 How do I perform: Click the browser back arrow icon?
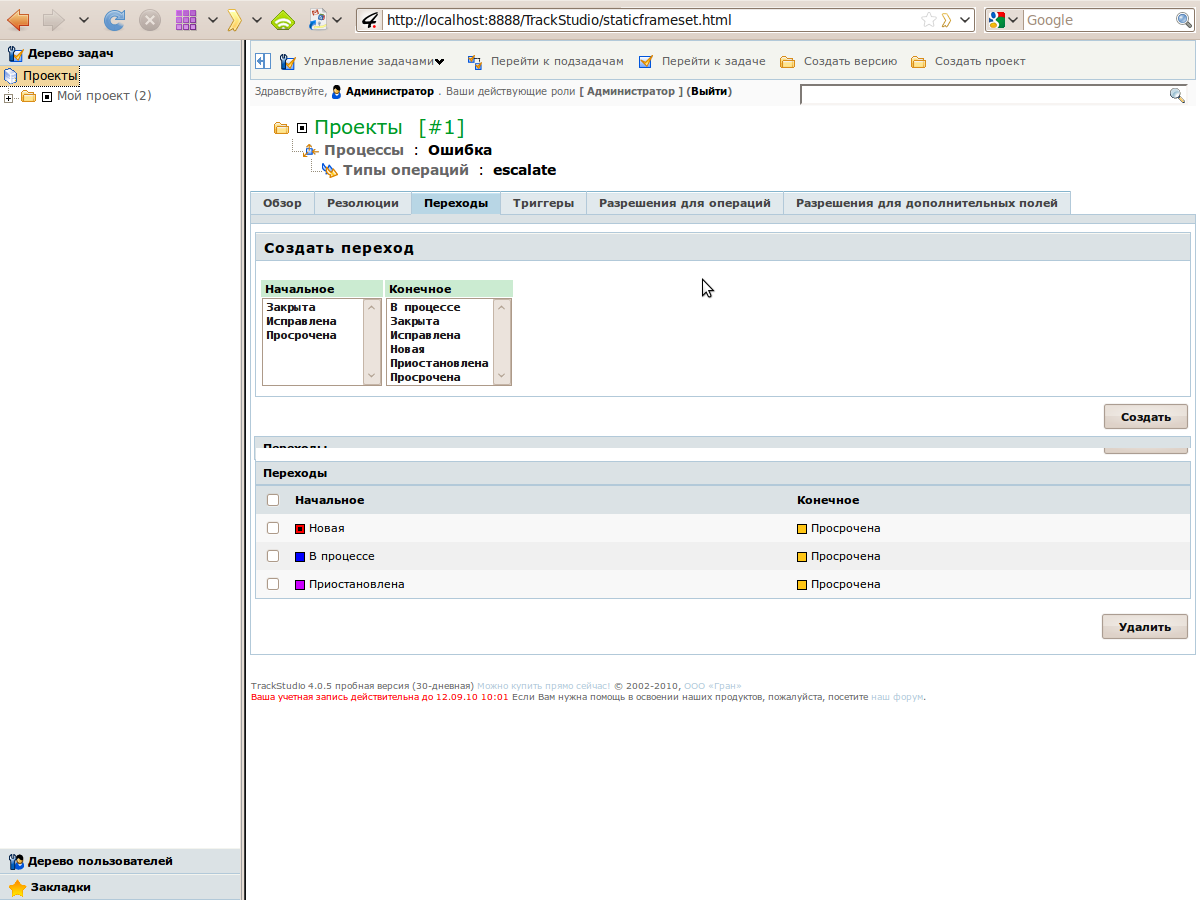coord(18,19)
